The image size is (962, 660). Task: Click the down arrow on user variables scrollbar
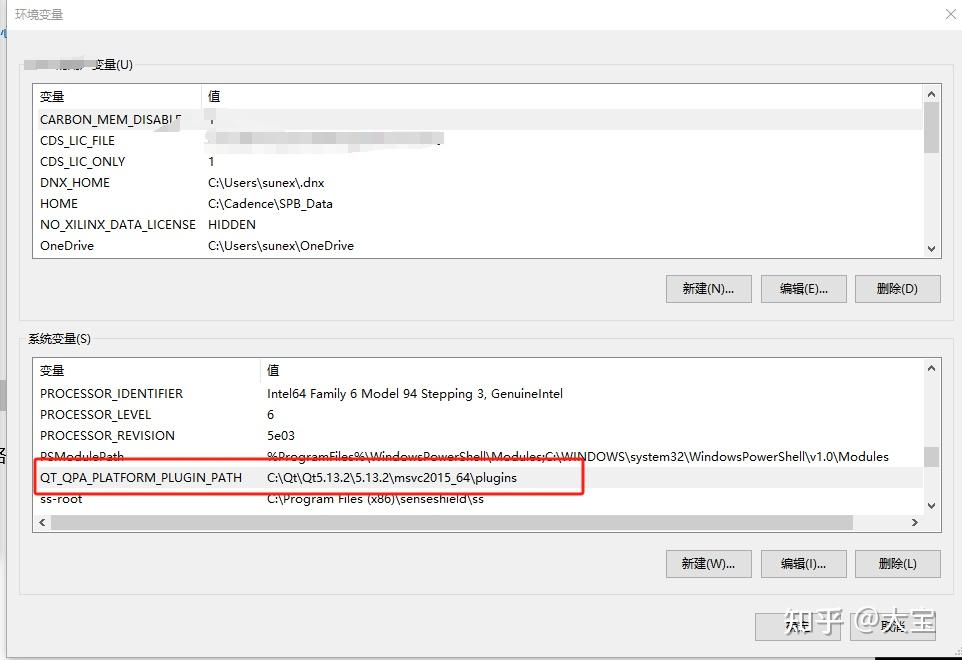(931, 247)
